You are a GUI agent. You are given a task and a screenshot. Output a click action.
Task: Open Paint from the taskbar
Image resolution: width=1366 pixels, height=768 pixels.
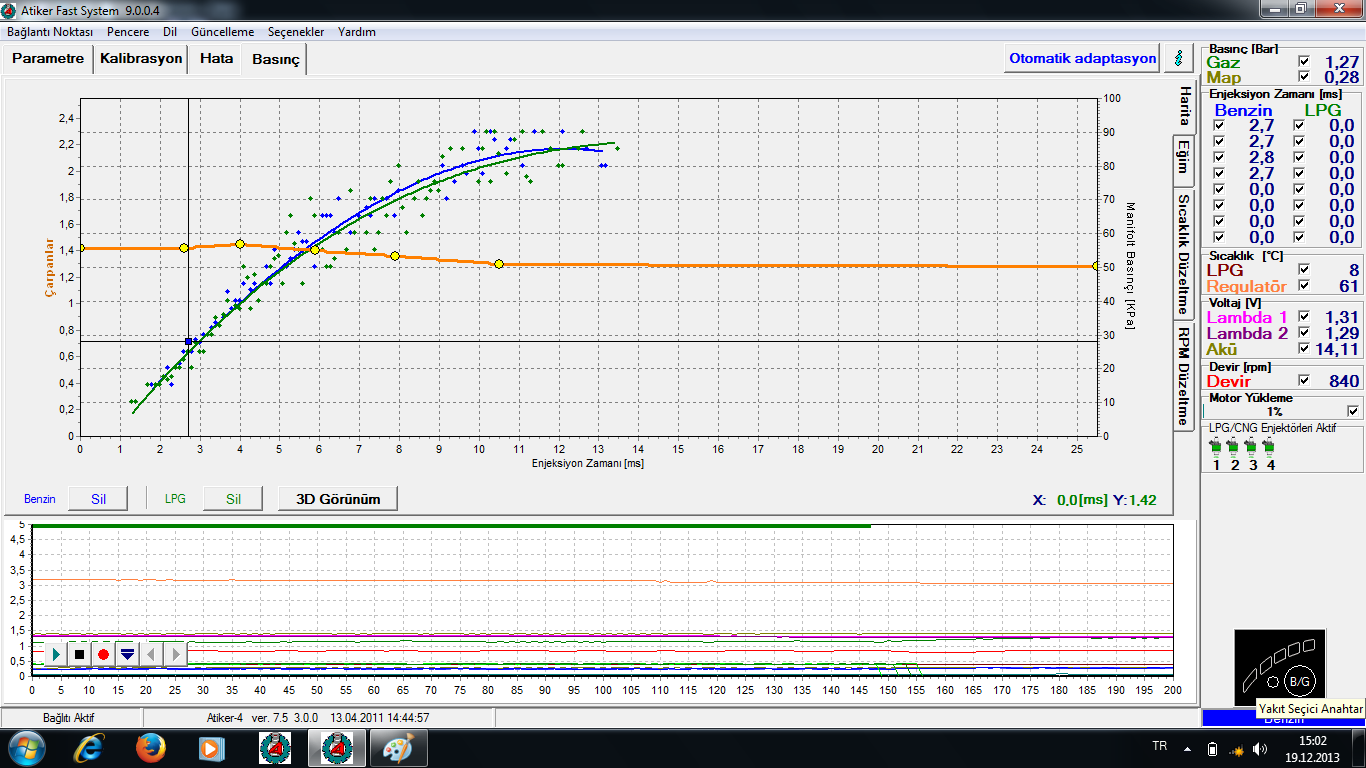tap(398, 747)
